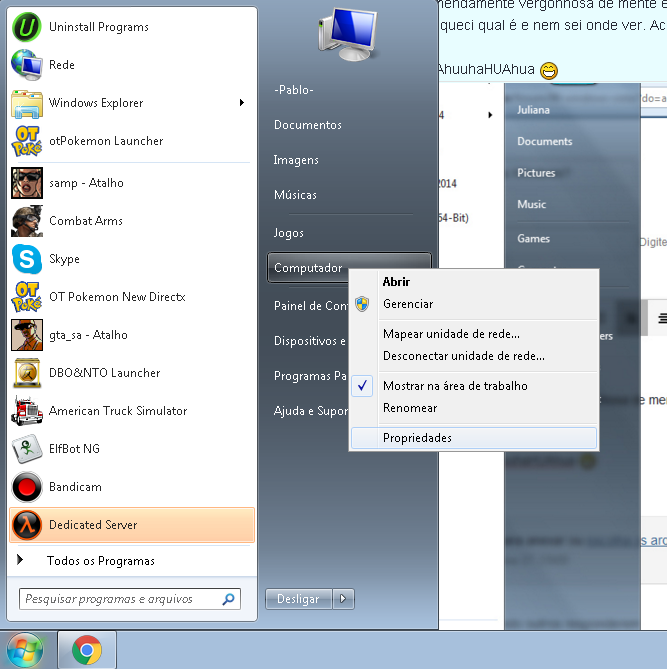Open Documentos in the Start menu
This screenshot has width=667, height=669.
308,125
